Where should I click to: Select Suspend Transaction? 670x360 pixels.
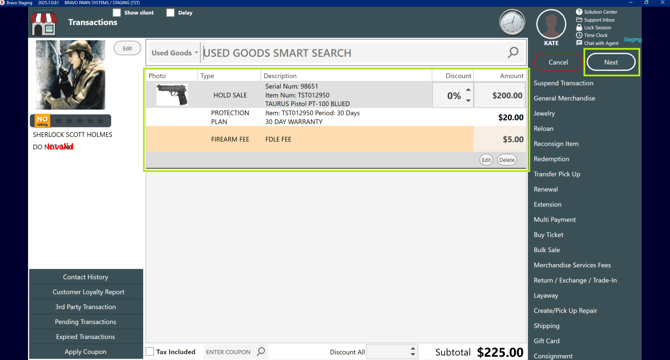coord(563,83)
